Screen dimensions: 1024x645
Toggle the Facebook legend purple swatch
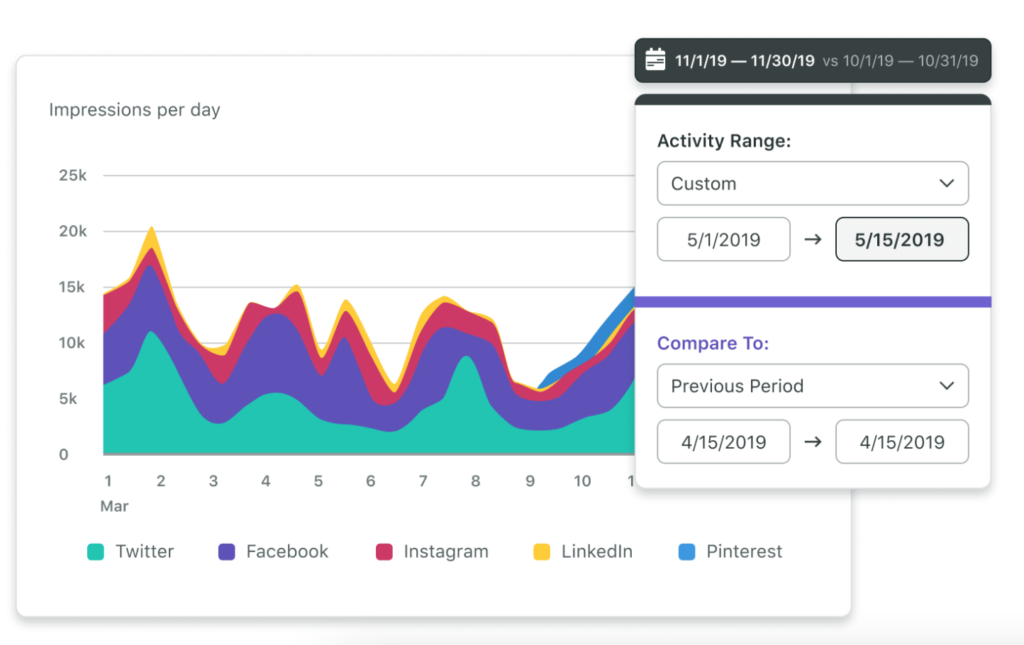226,552
